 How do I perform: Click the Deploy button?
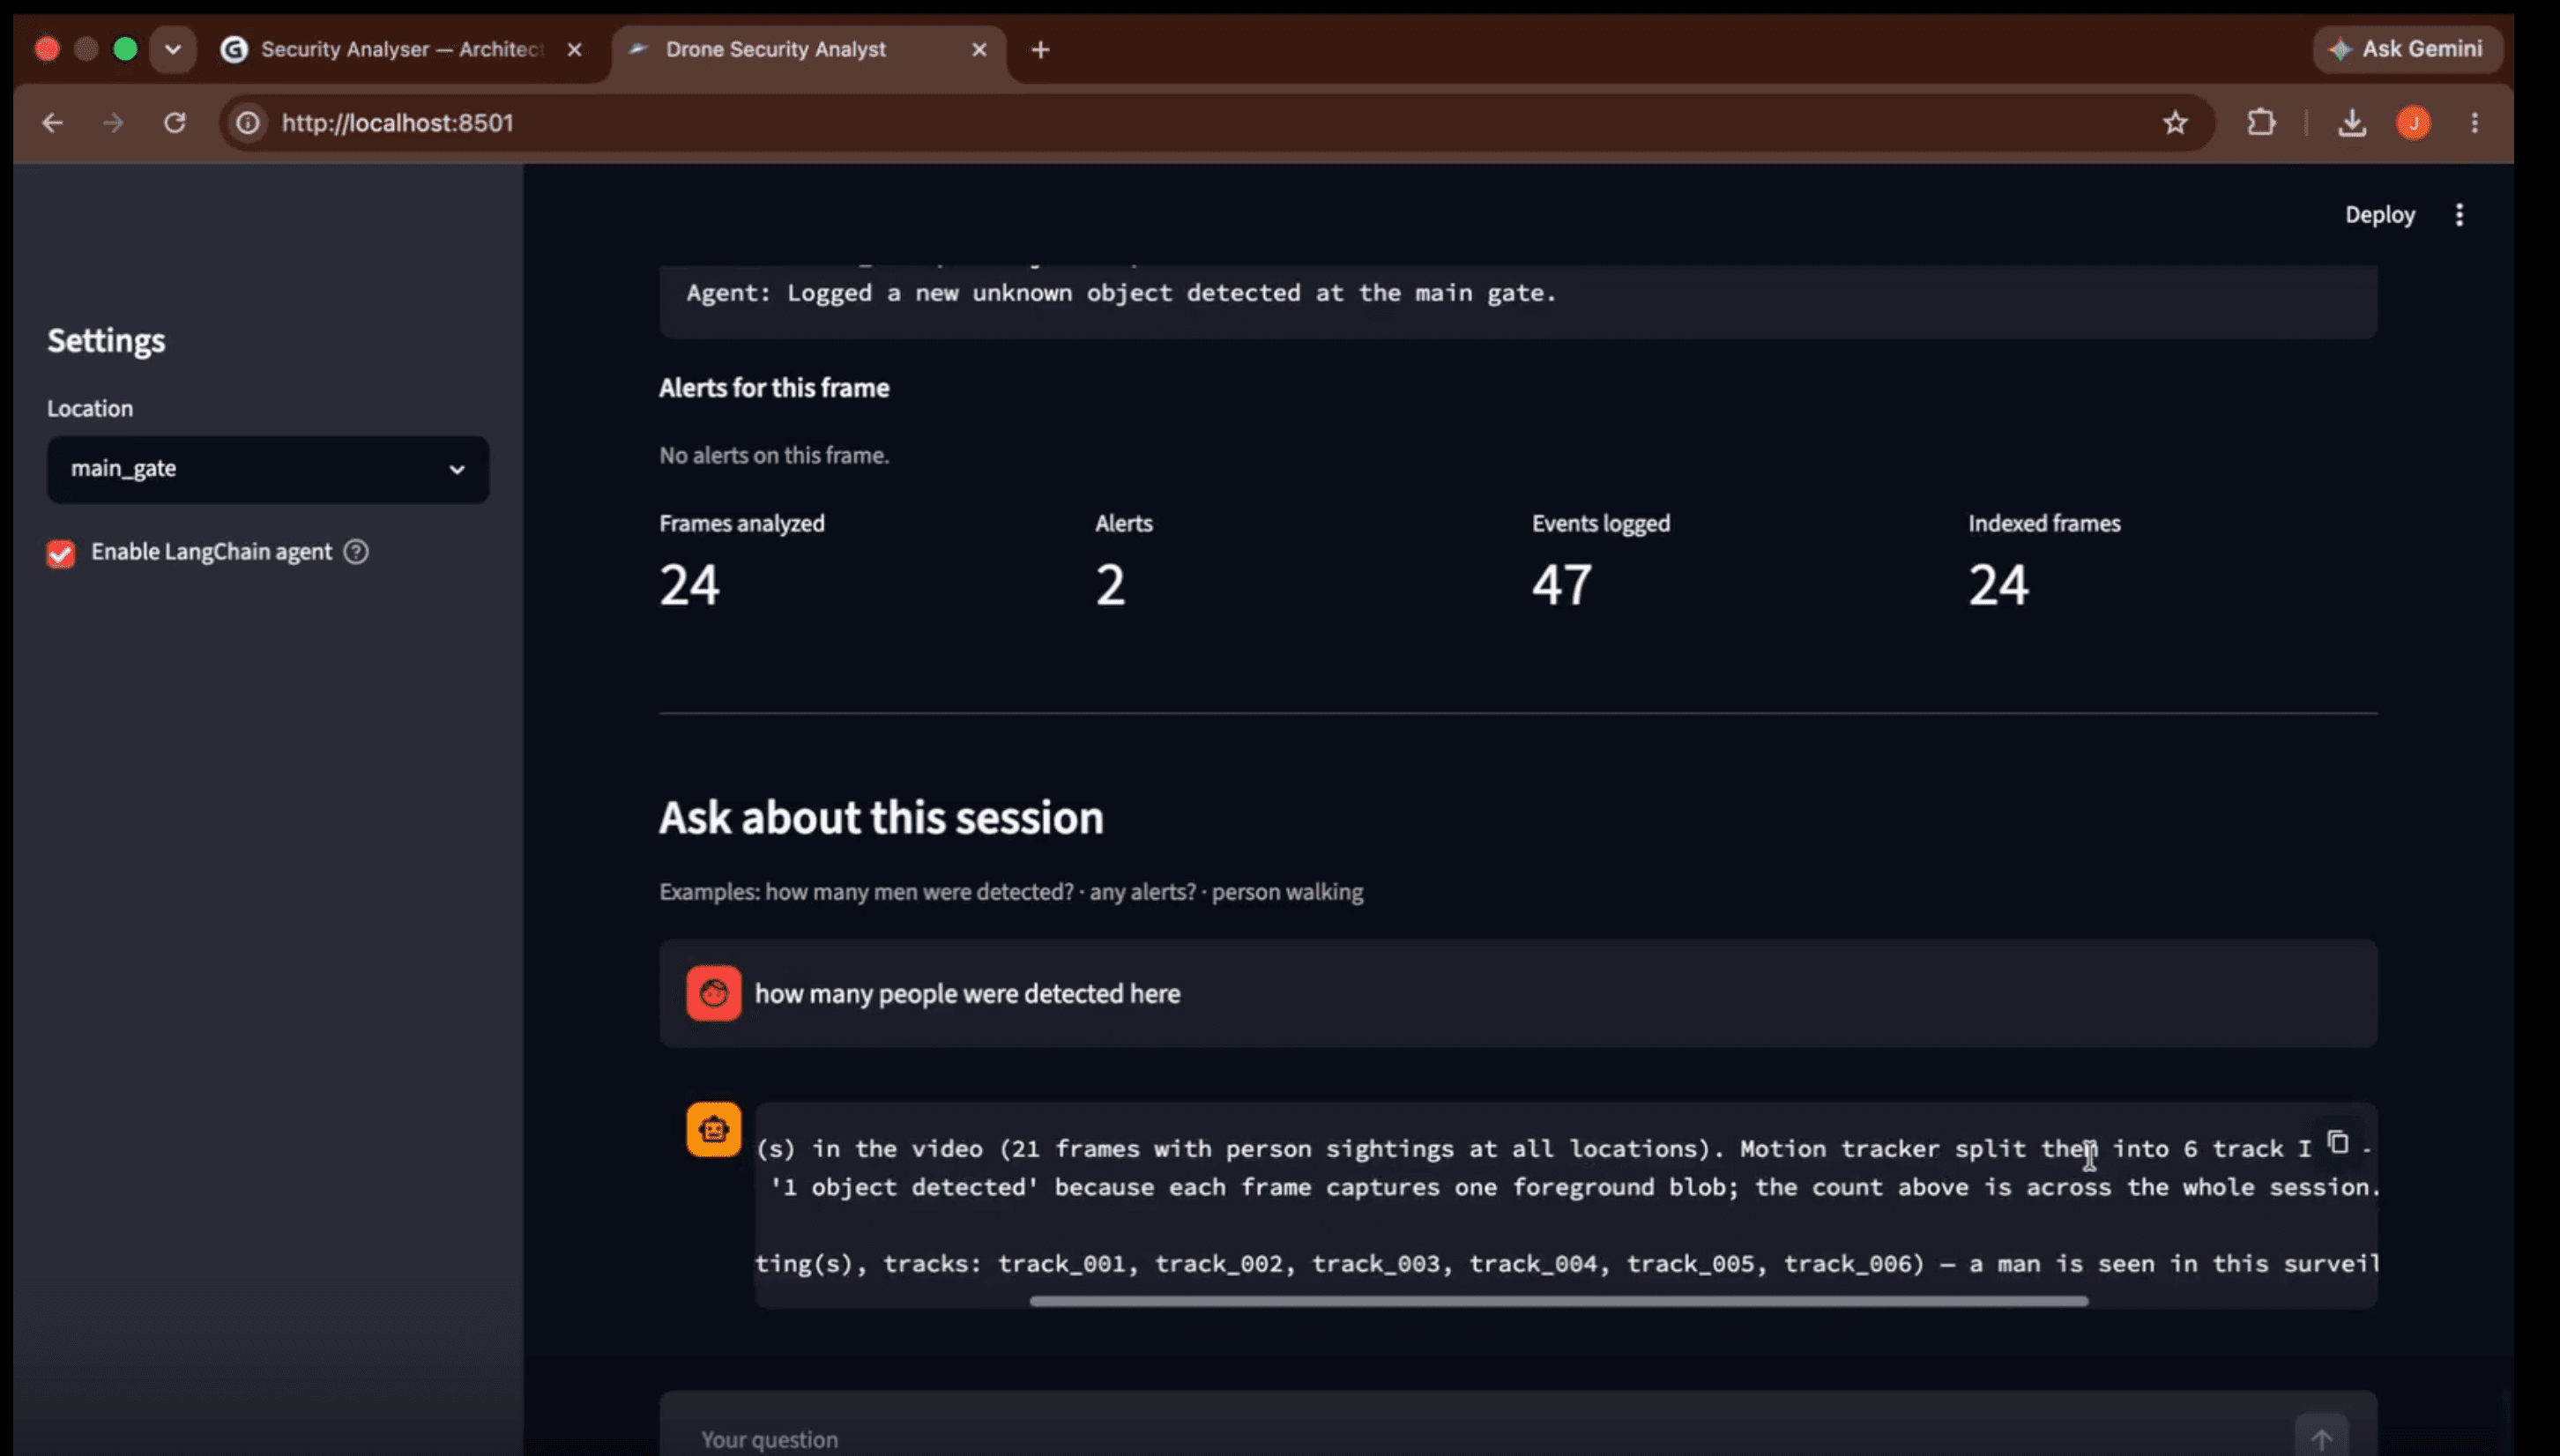(2380, 215)
